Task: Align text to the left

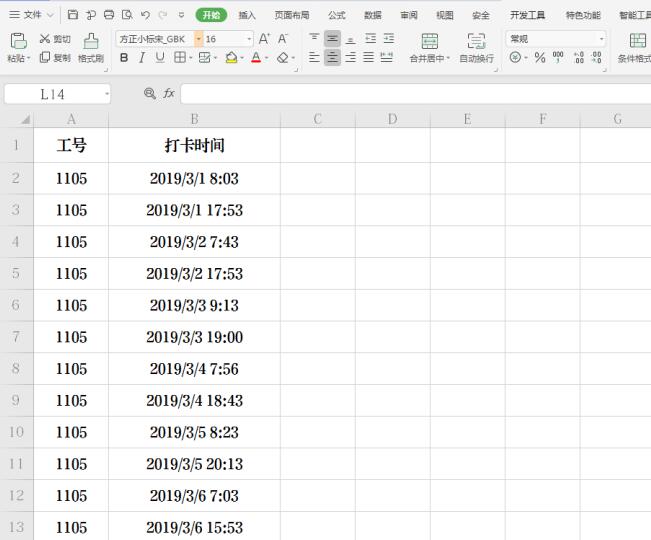Action: 314,57
